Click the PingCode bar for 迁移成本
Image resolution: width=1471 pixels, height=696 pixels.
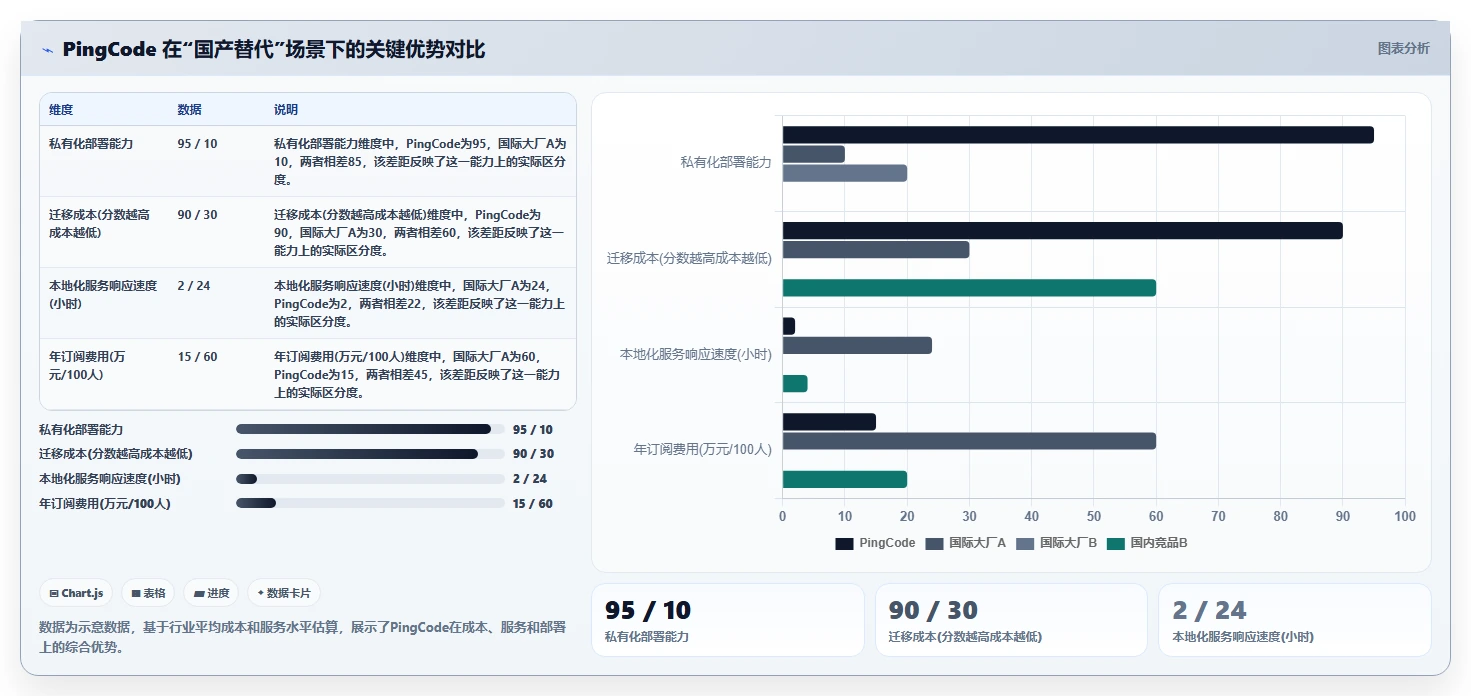click(1063, 231)
